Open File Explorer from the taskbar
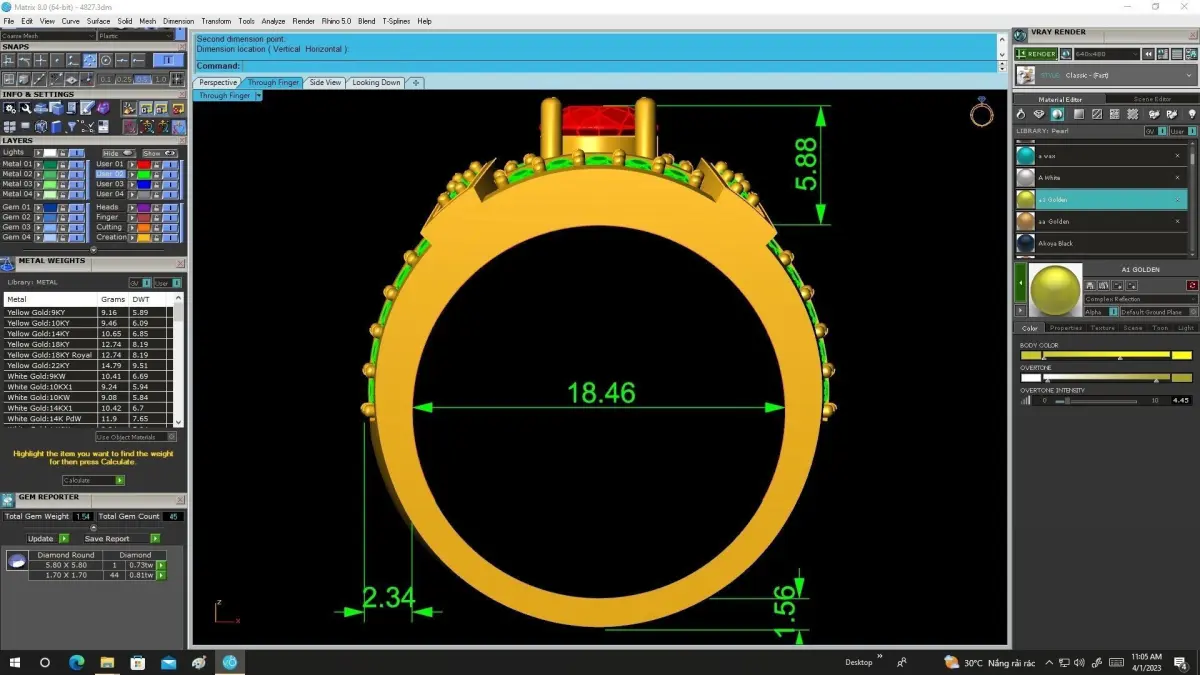The image size is (1200, 675). [x=107, y=662]
